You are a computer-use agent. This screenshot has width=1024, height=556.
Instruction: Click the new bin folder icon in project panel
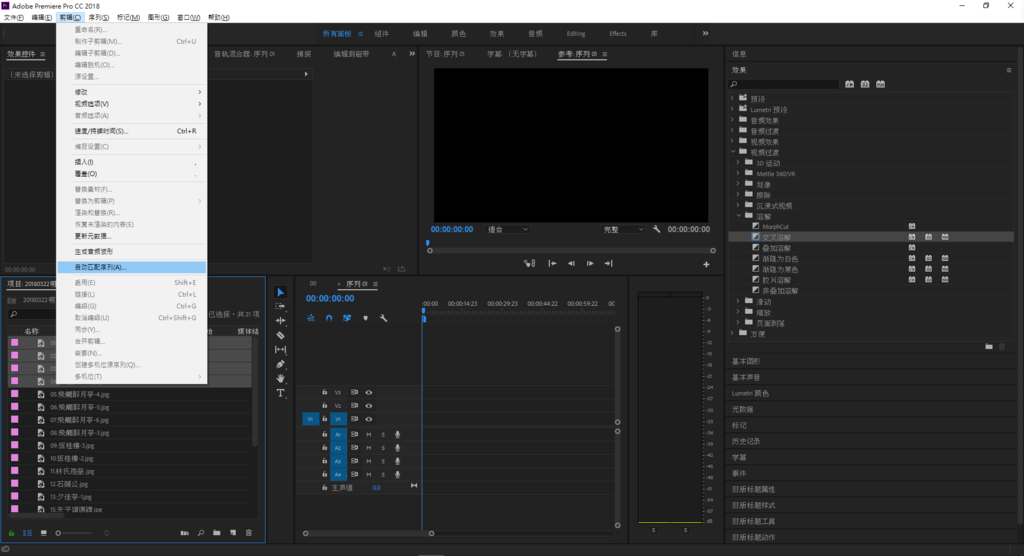coord(217,533)
